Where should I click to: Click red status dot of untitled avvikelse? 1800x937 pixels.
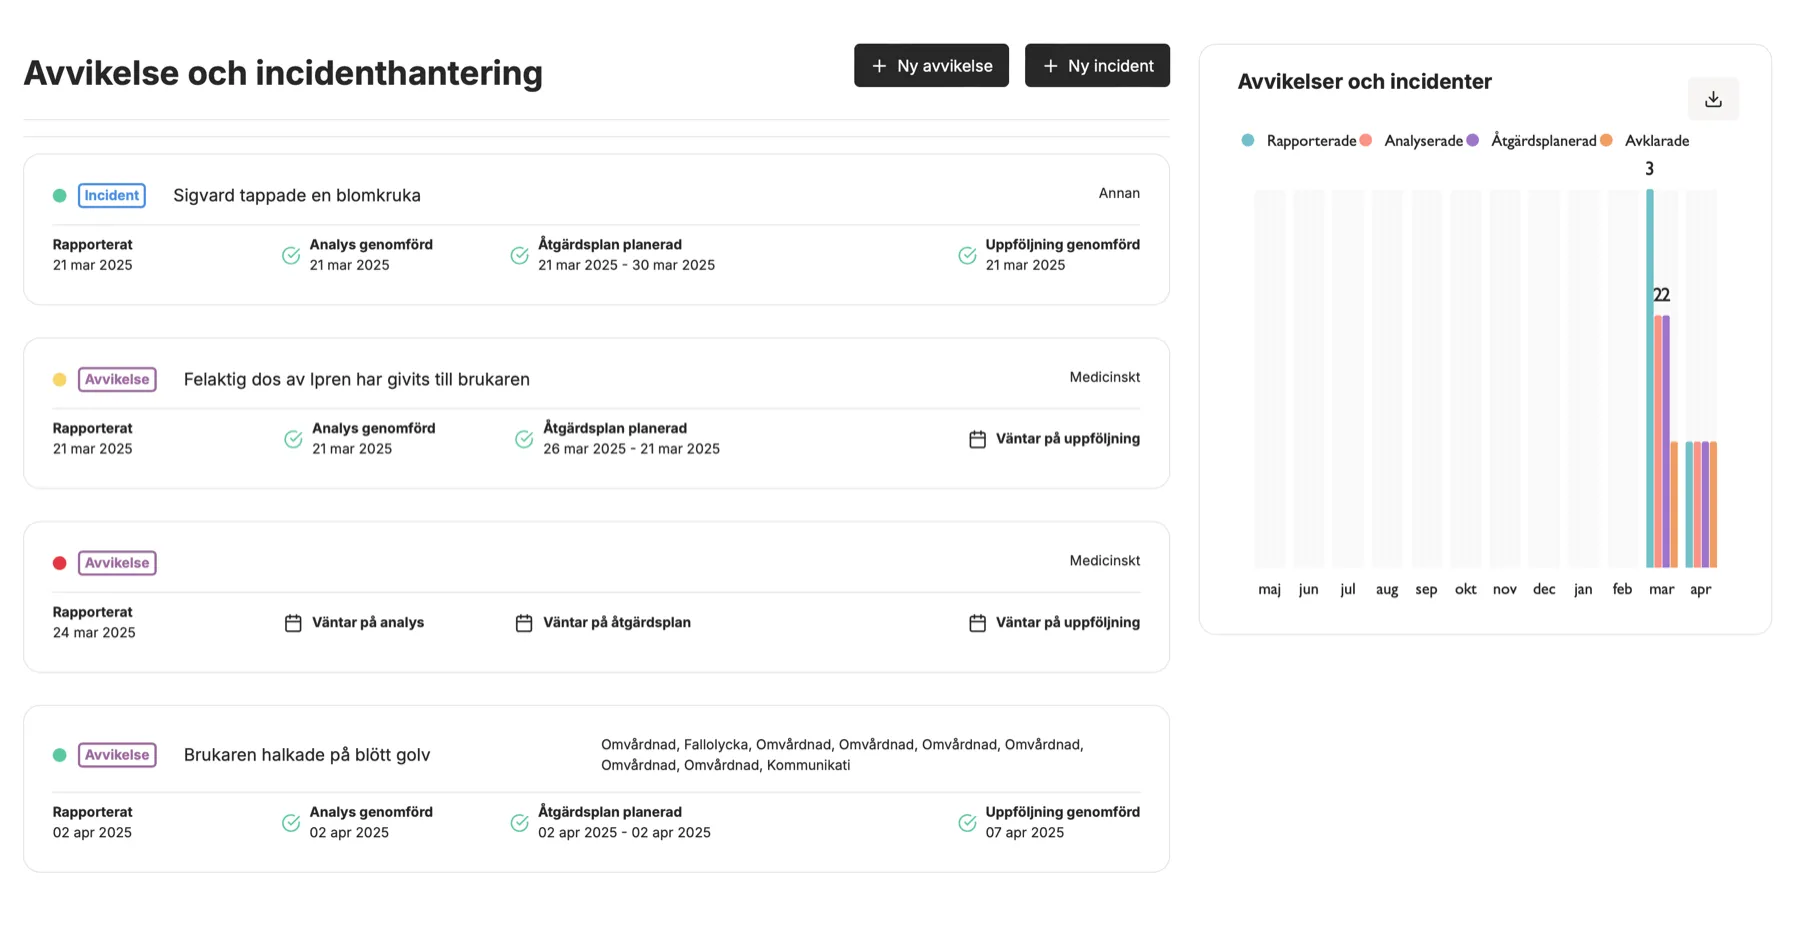tap(60, 564)
